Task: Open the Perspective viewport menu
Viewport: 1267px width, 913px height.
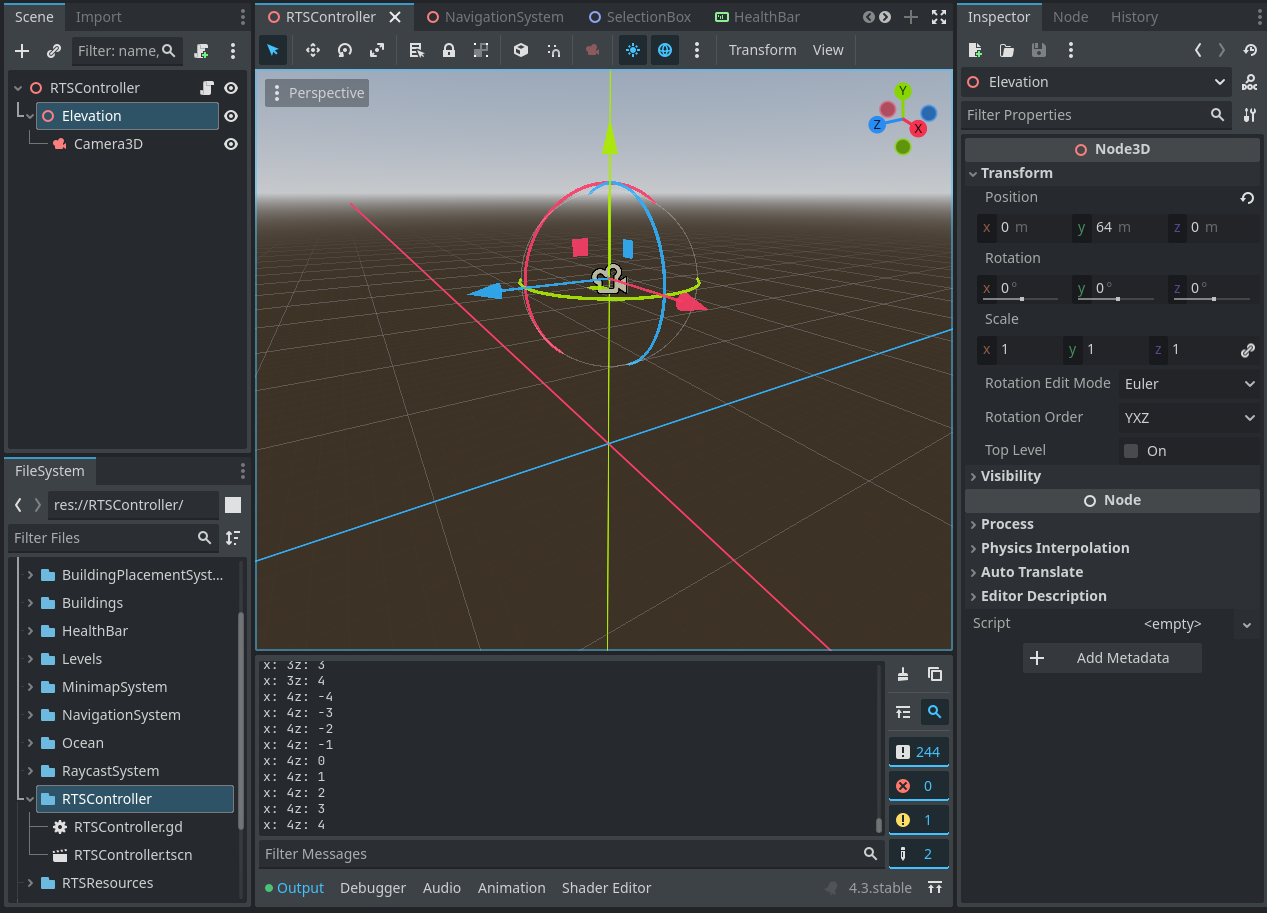Action: [316, 92]
